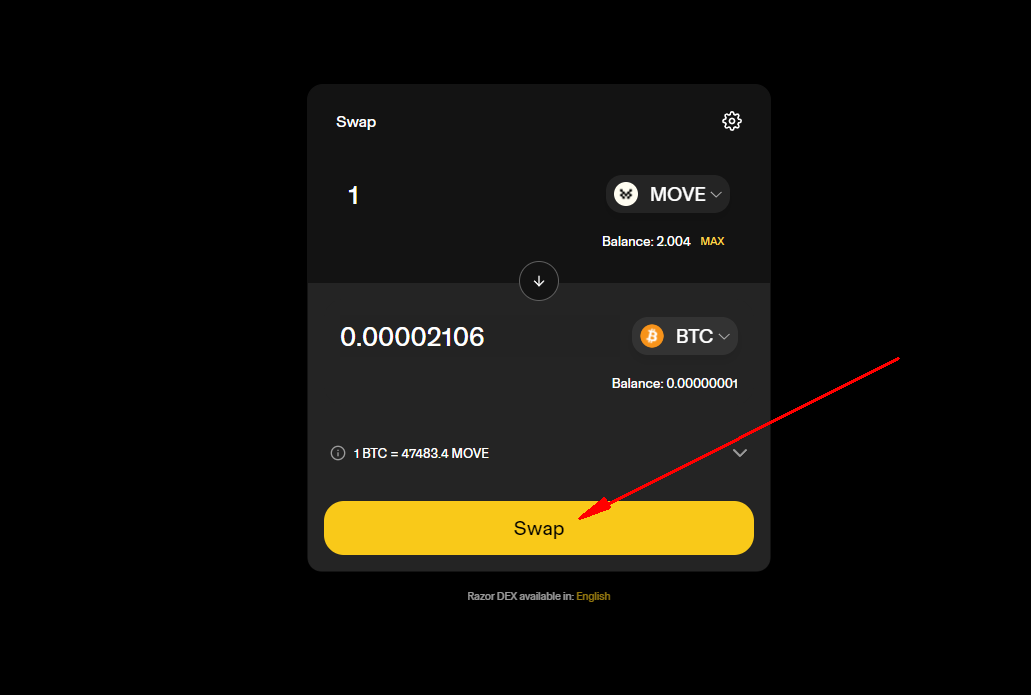The width and height of the screenshot is (1031, 695).
Task: Click the Swap heading at the card top
Action: [356, 122]
